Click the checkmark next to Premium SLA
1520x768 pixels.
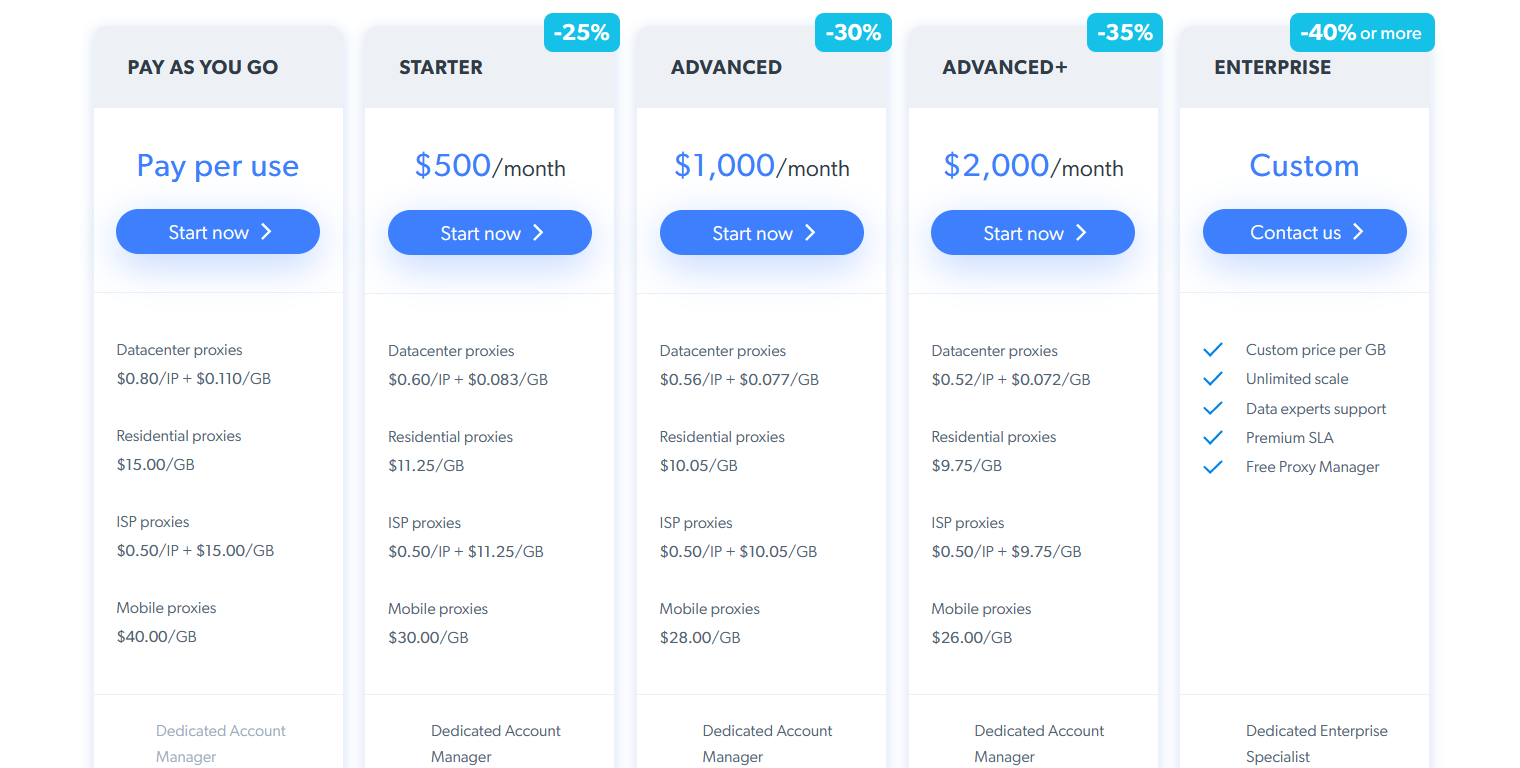coord(1213,438)
